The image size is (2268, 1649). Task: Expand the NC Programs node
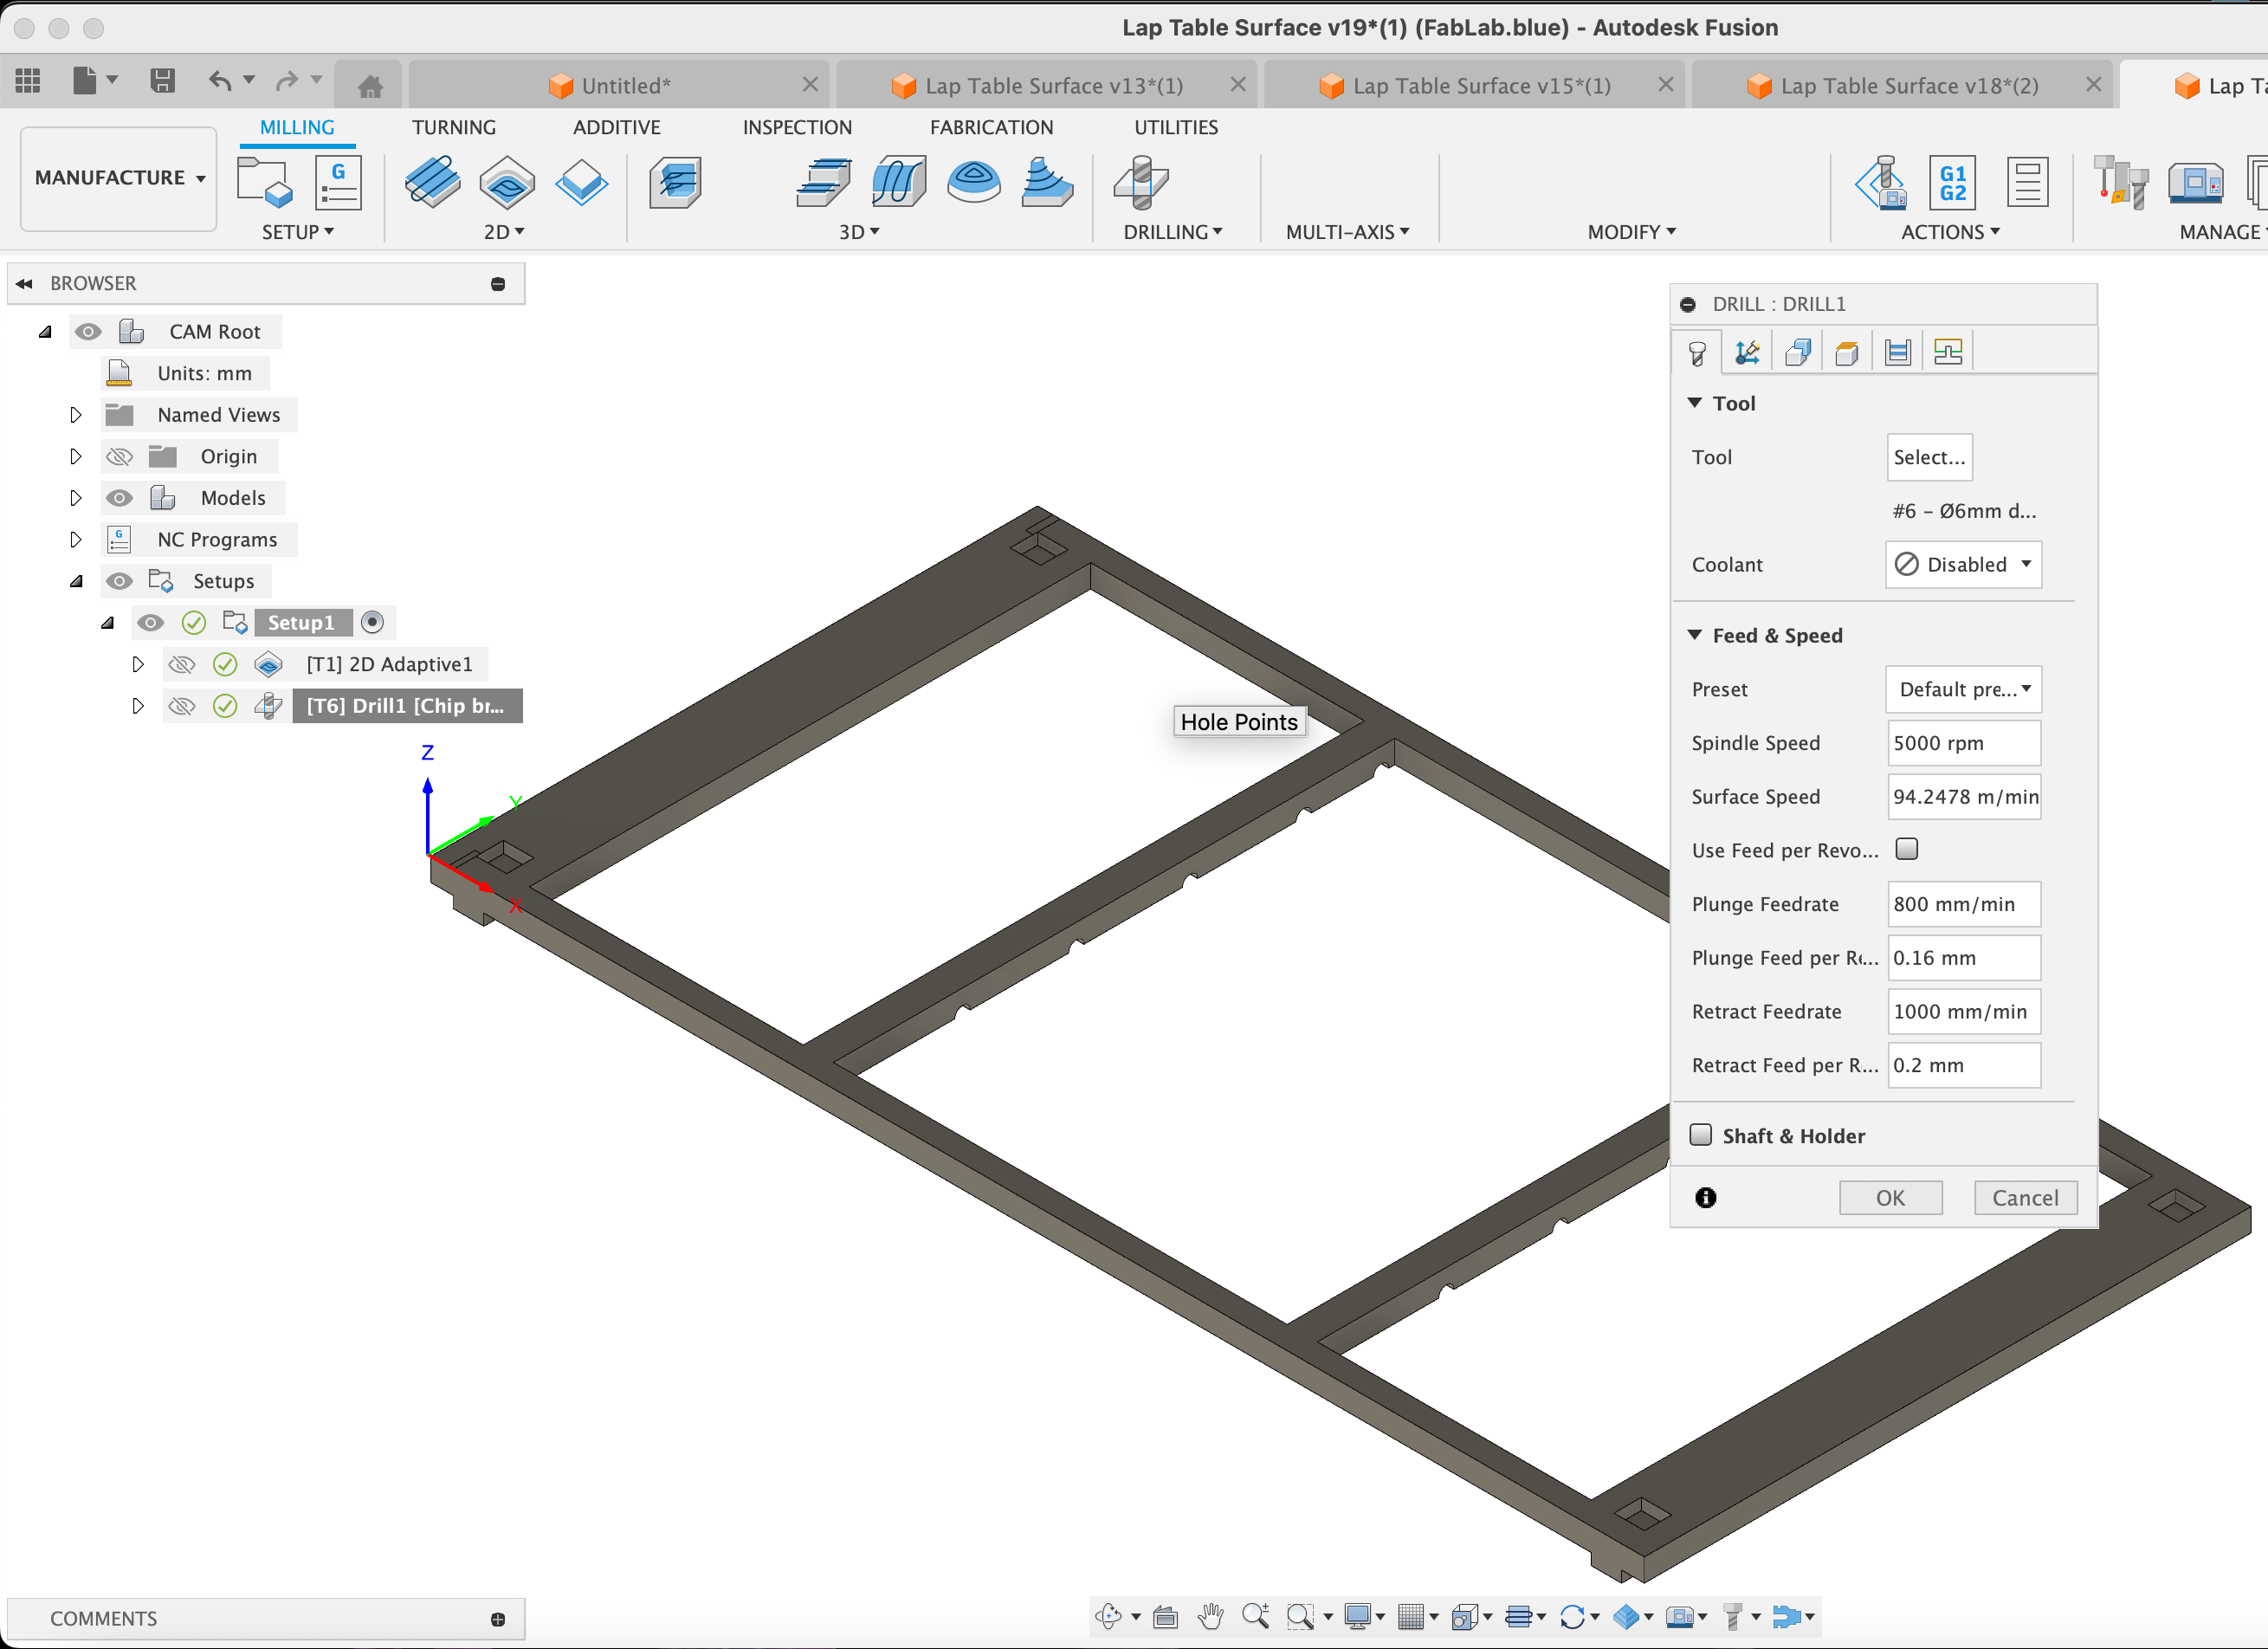coord(76,540)
